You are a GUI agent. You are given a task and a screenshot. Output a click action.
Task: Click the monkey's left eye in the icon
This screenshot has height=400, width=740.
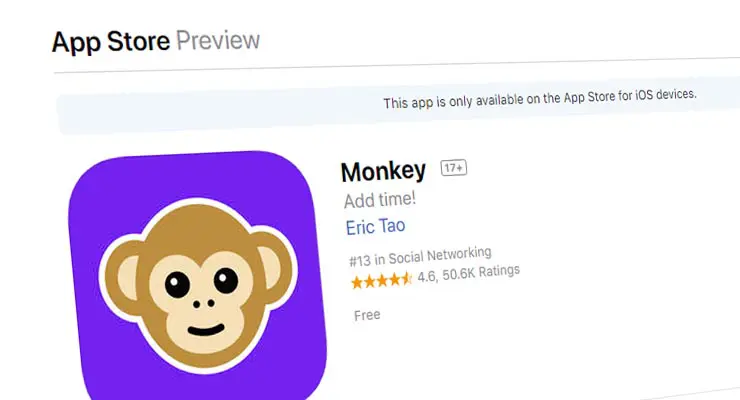coord(177,284)
